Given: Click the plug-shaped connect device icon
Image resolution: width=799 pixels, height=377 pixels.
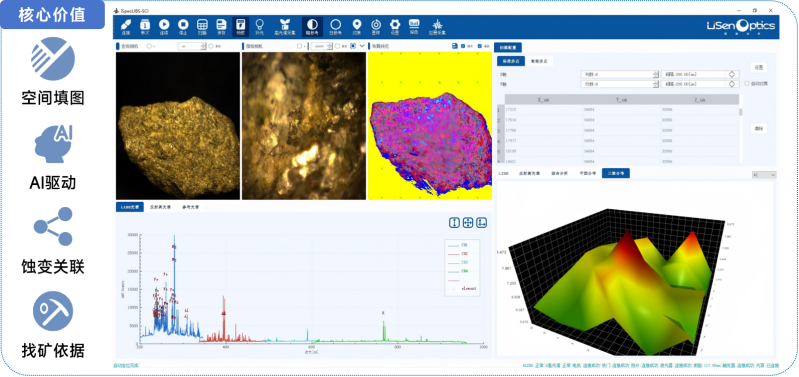Looking at the screenshot, I should click(126, 24).
